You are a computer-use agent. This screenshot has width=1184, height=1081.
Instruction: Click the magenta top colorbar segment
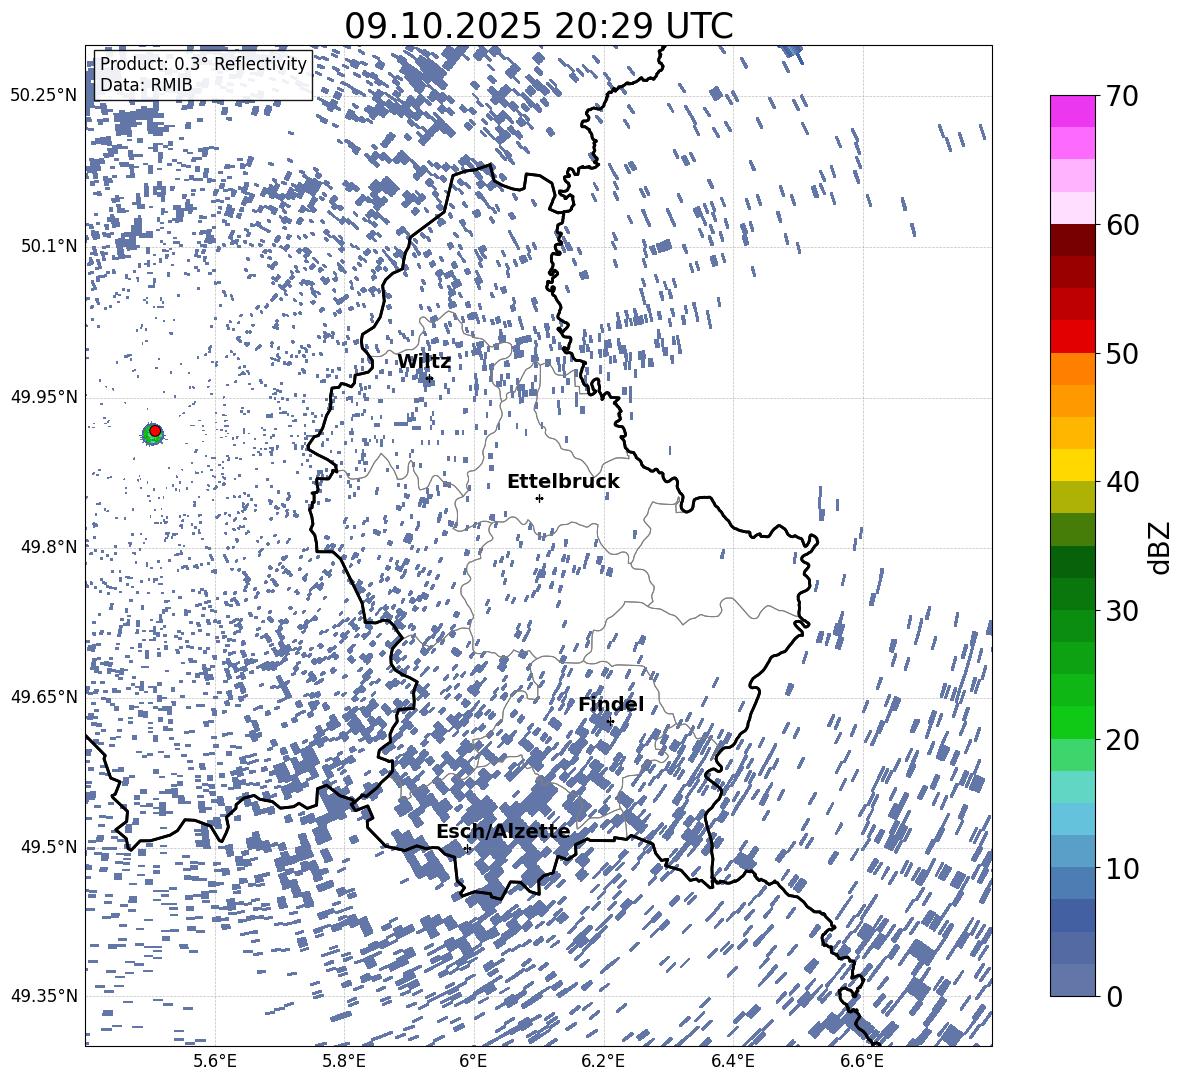[1072, 112]
